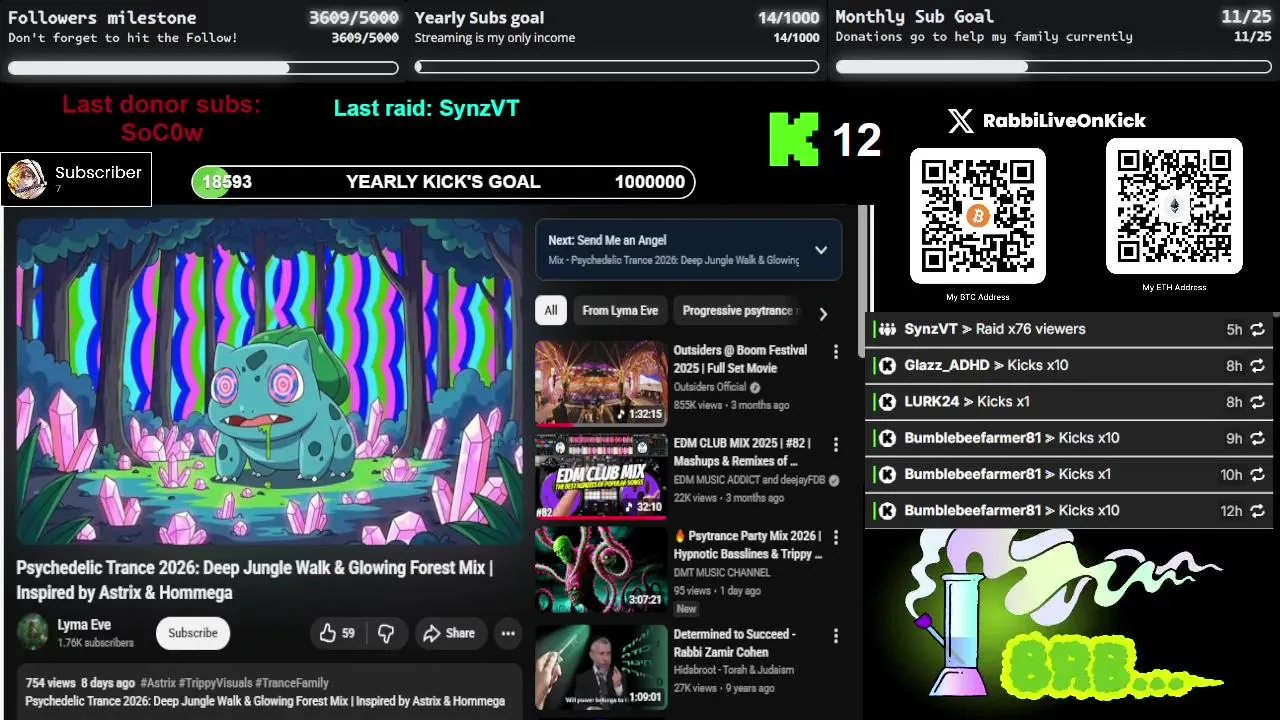Click the repeat icon on Bumblebeefarmer81 10h row
Image resolution: width=1280 pixels, height=720 pixels.
coord(1258,475)
